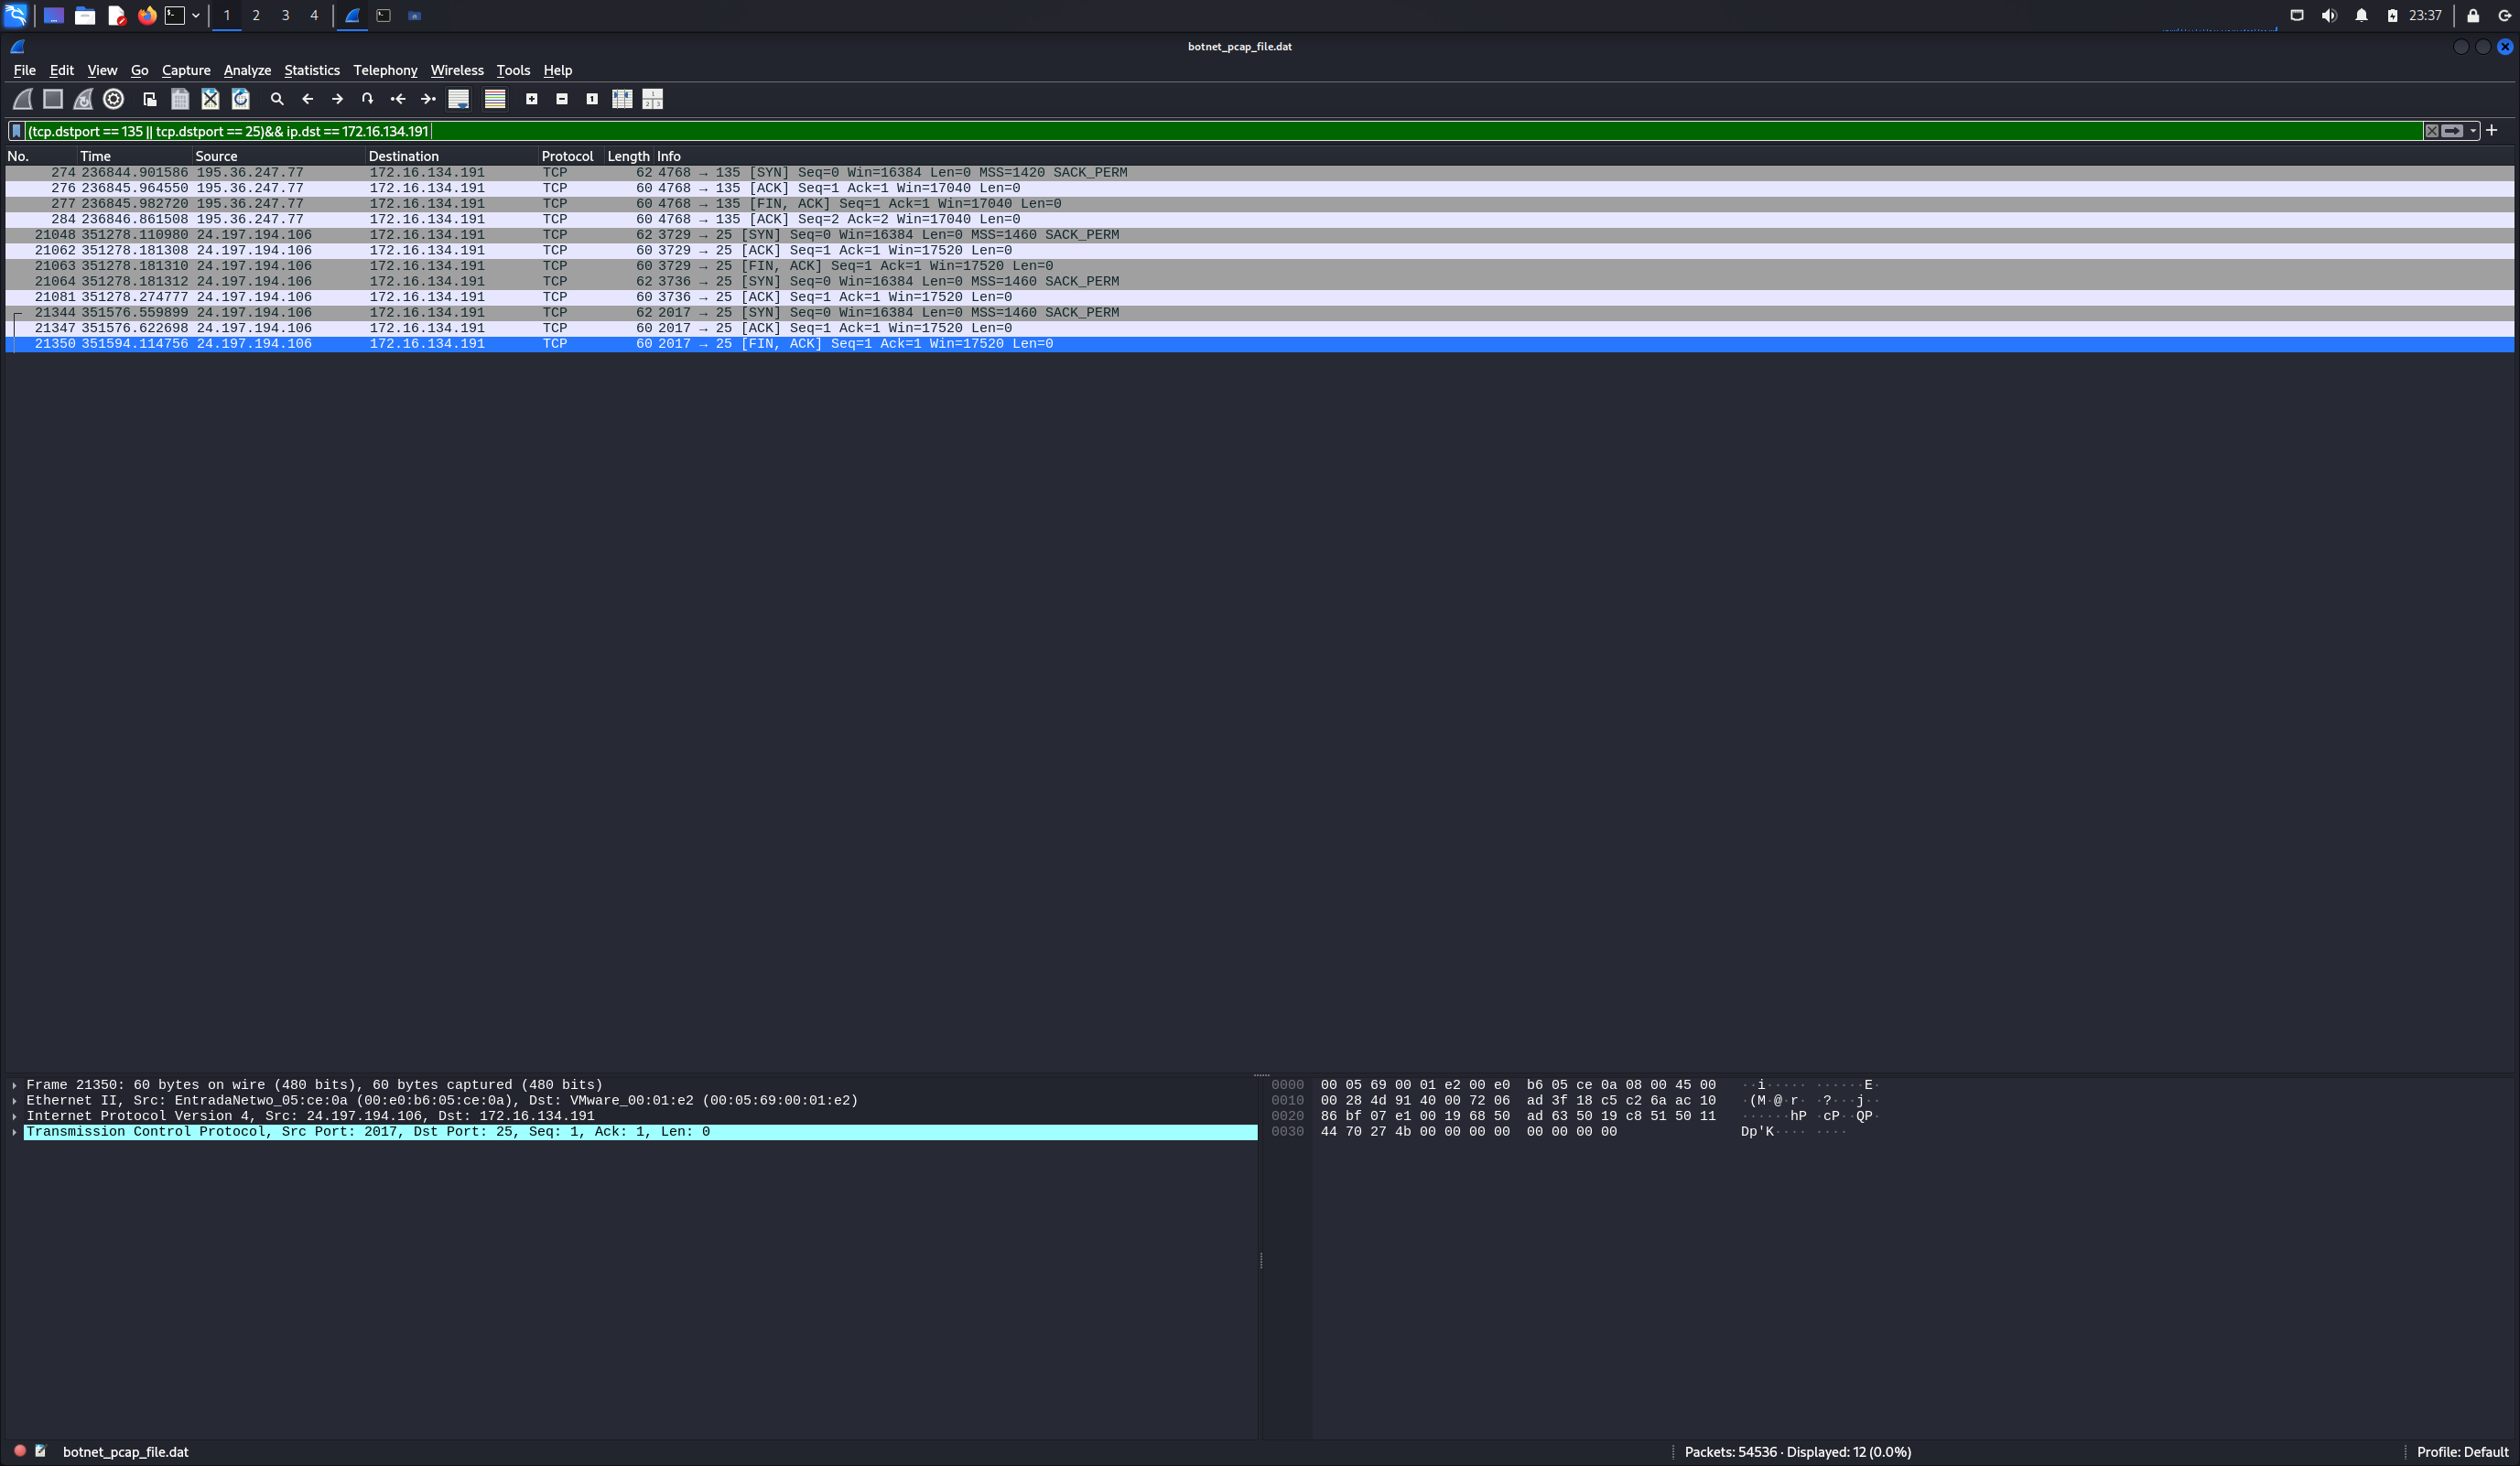The height and width of the screenshot is (1466, 2520).
Task: Click Close capture file icon
Action: (210, 99)
